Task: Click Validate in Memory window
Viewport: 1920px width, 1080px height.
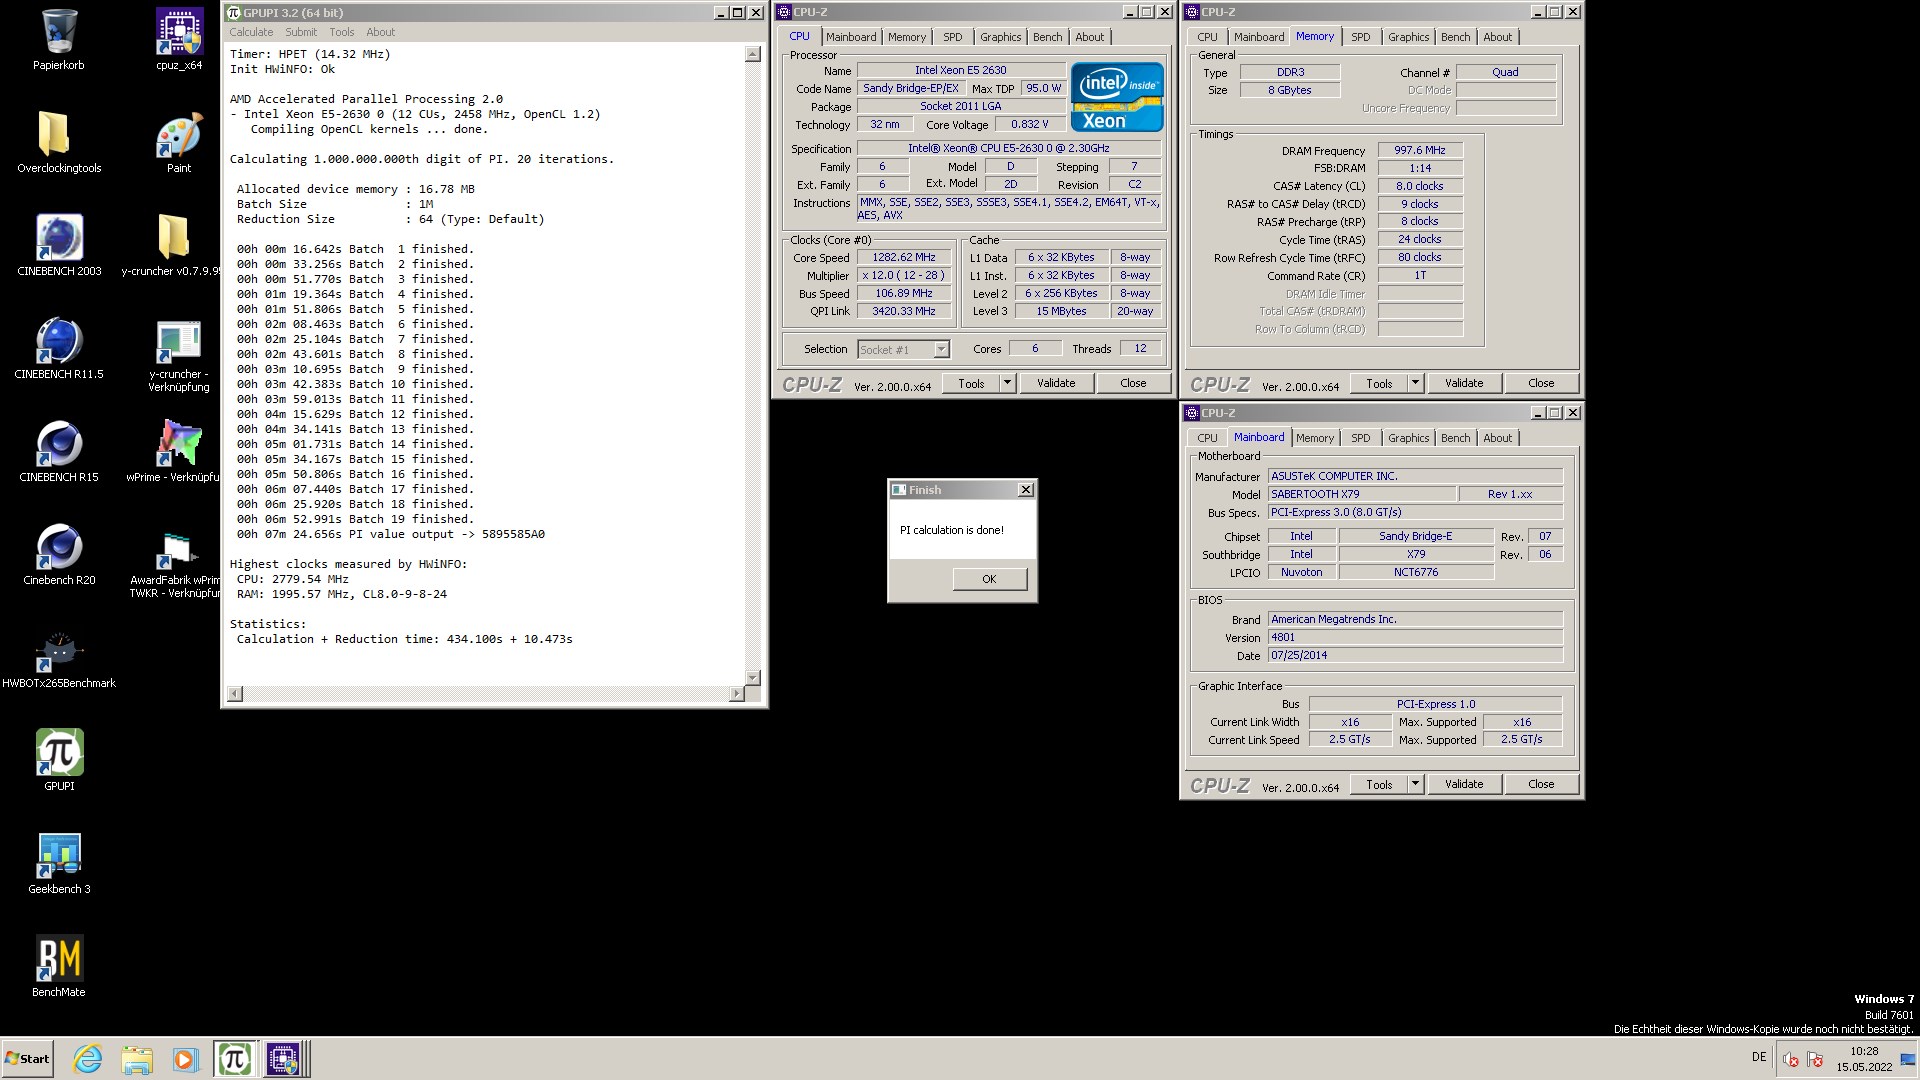Action: (x=1464, y=383)
